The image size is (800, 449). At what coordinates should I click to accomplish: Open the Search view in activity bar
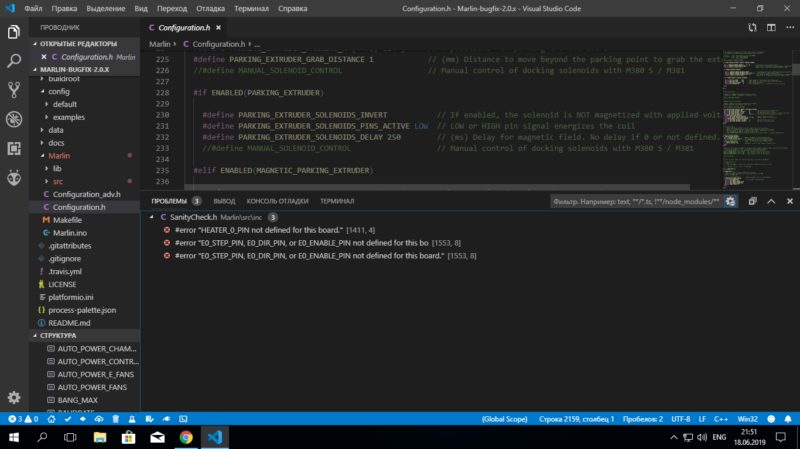[x=14, y=61]
